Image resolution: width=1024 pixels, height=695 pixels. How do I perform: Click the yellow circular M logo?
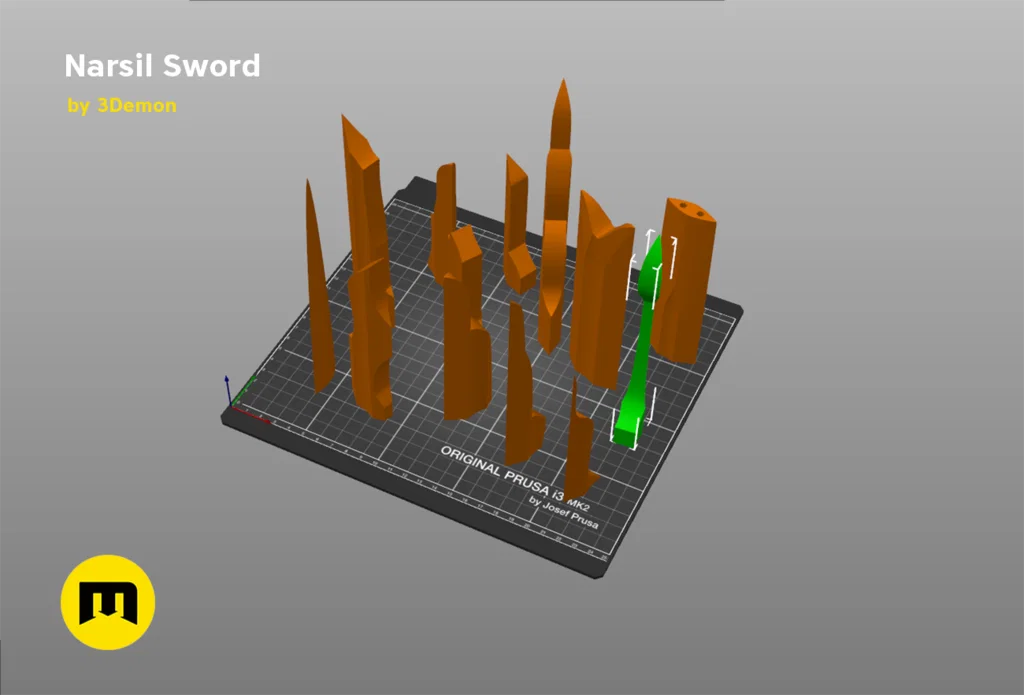(x=108, y=602)
